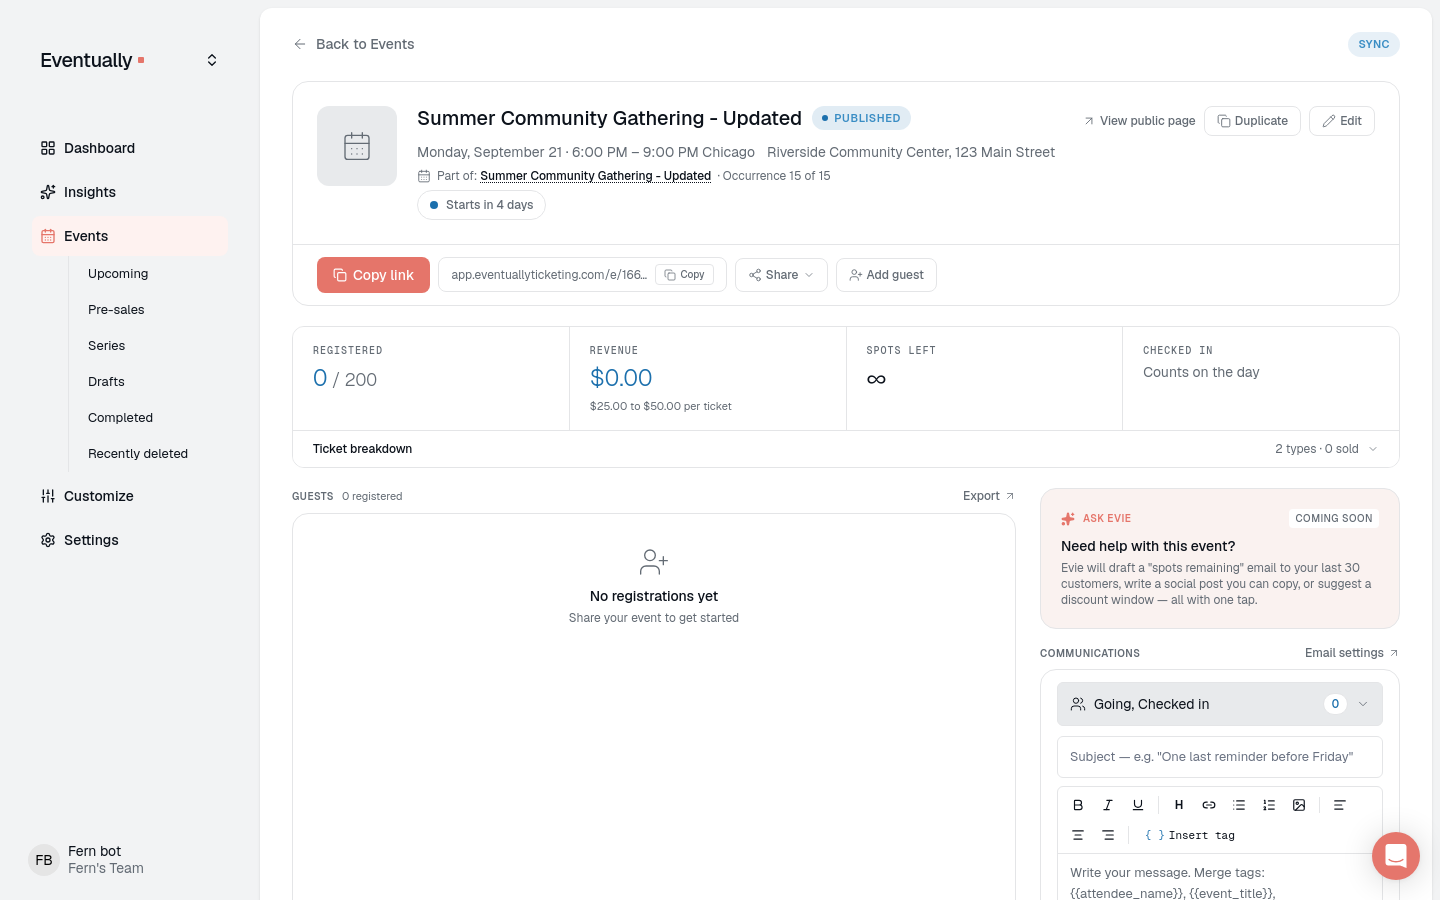Image resolution: width=1440 pixels, height=900 pixels.
Task: Click Insert tag button
Action: [1190, 835]
